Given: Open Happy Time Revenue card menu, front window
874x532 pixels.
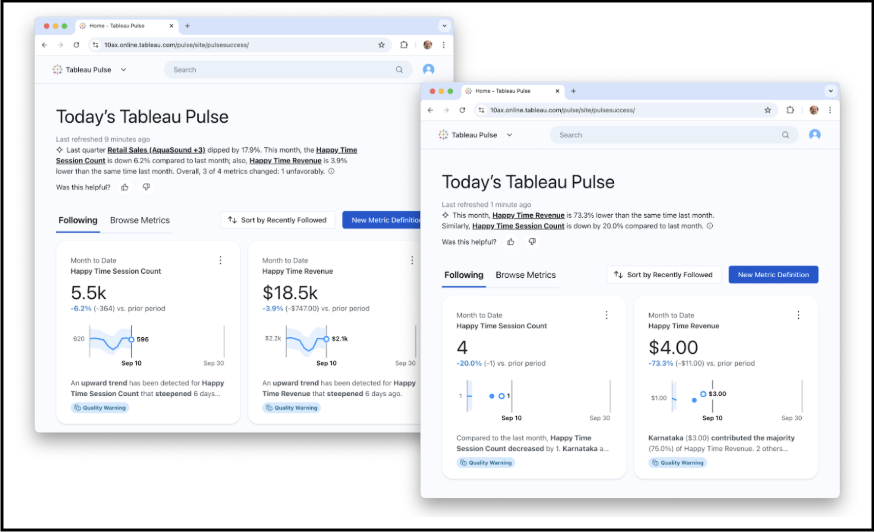Looking at the screenshot, I should (798, 315).
